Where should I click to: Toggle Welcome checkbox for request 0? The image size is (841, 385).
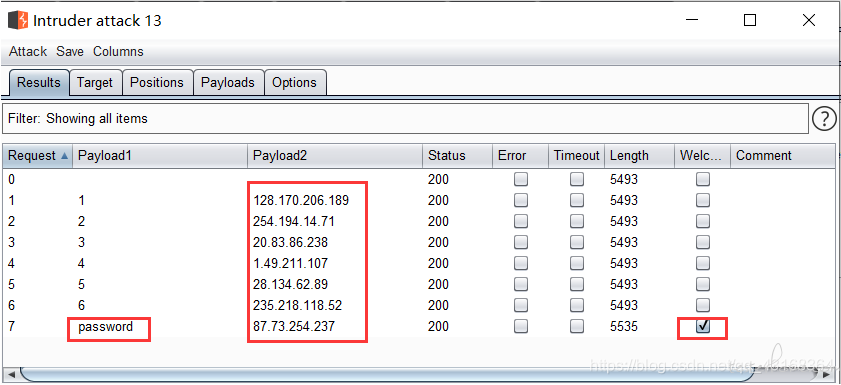coord(703,180)
